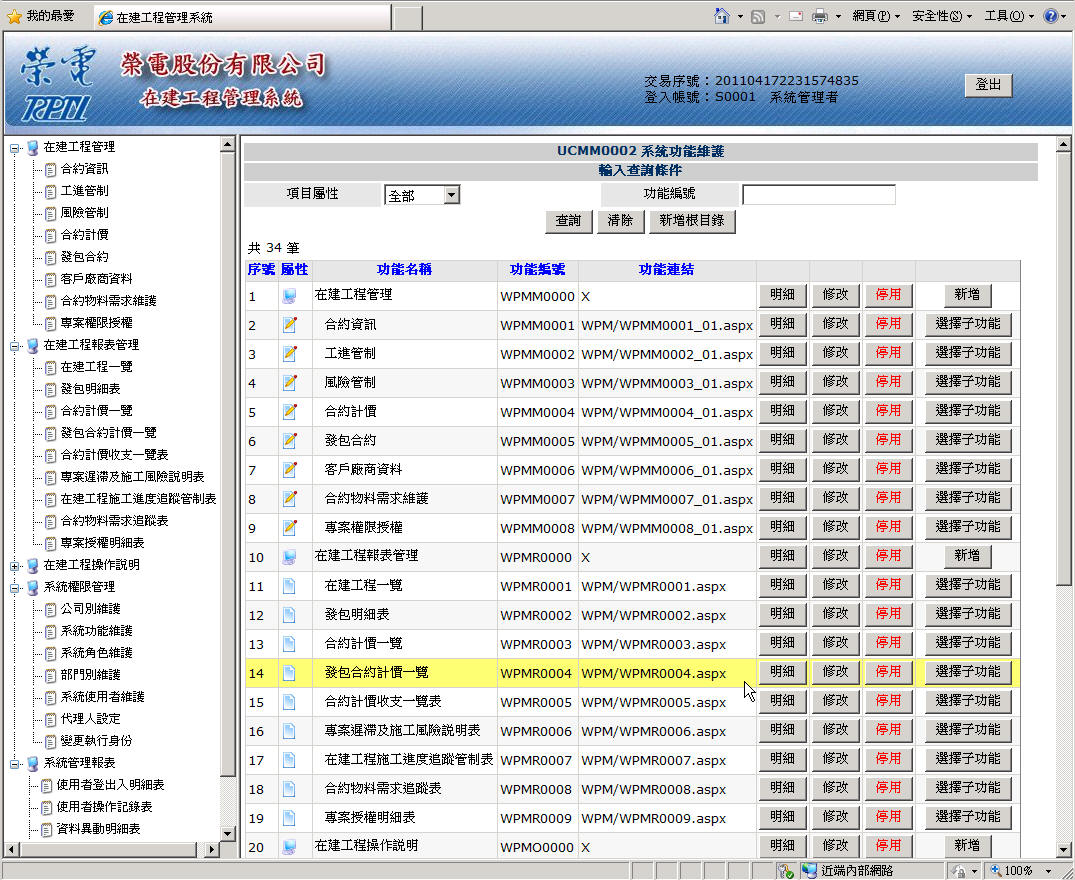Viewport: 1075px width, 880px height.
Task: Open the 項目屬性 dropdown showing 全部
Action: [451, 195]
